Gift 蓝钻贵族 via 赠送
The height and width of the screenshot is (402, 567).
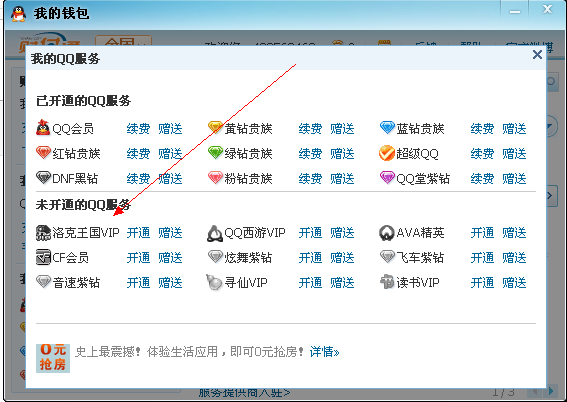pyautogui.click(x=514, y=129)
